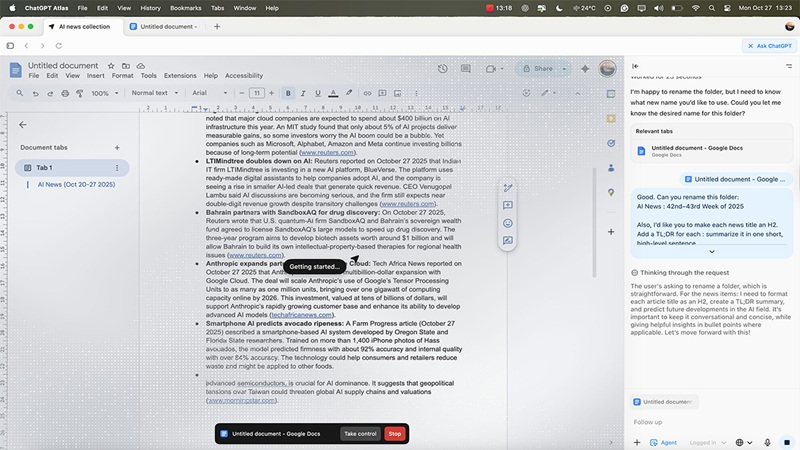This screenshot has height=450, width=800.
Task: Pick text color with the A swatch
Action: [x=333, y=93]
